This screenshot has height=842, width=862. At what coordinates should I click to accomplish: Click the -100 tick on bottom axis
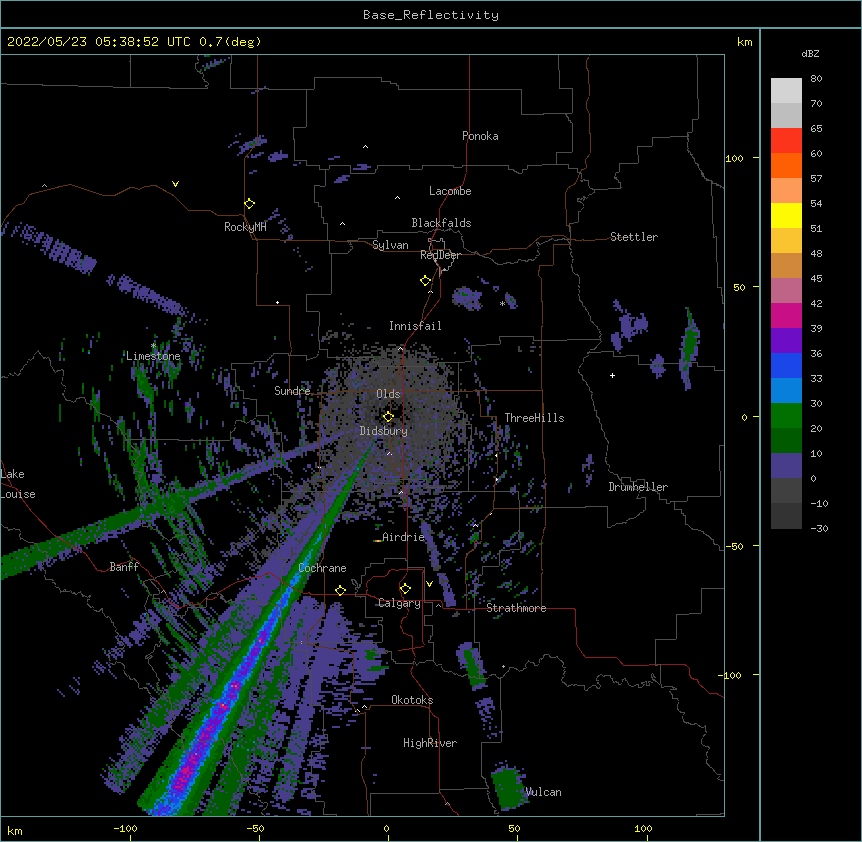pyautogui.click(x=126, y=828)
